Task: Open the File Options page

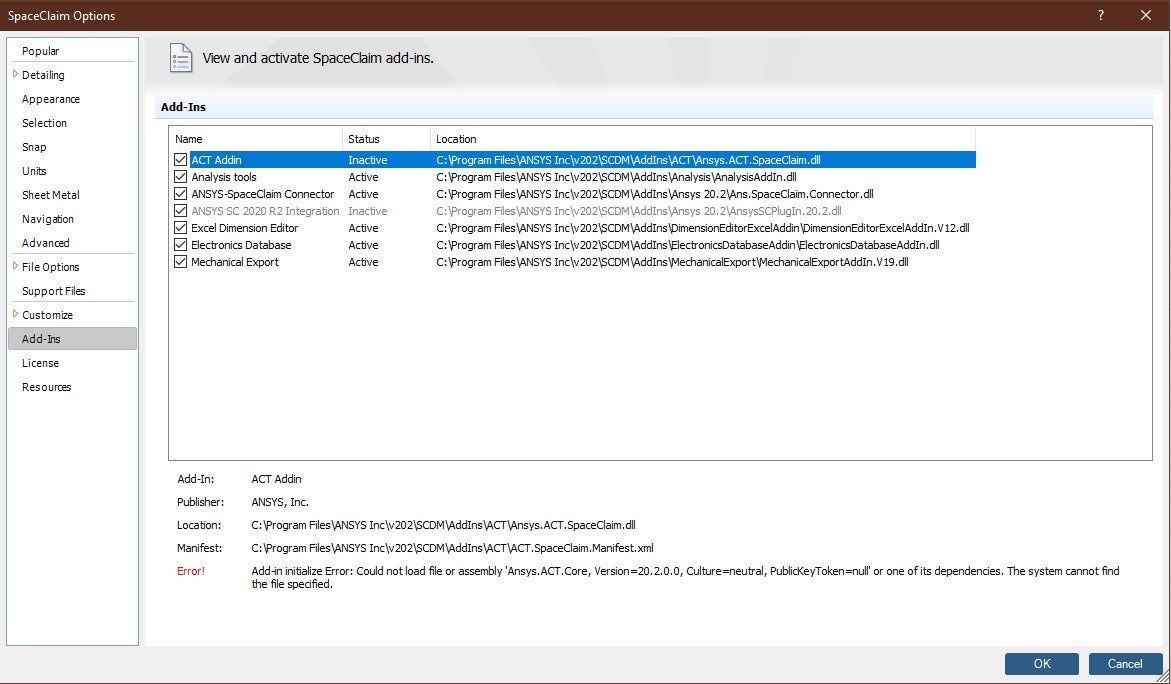Action: click(51, 267)
